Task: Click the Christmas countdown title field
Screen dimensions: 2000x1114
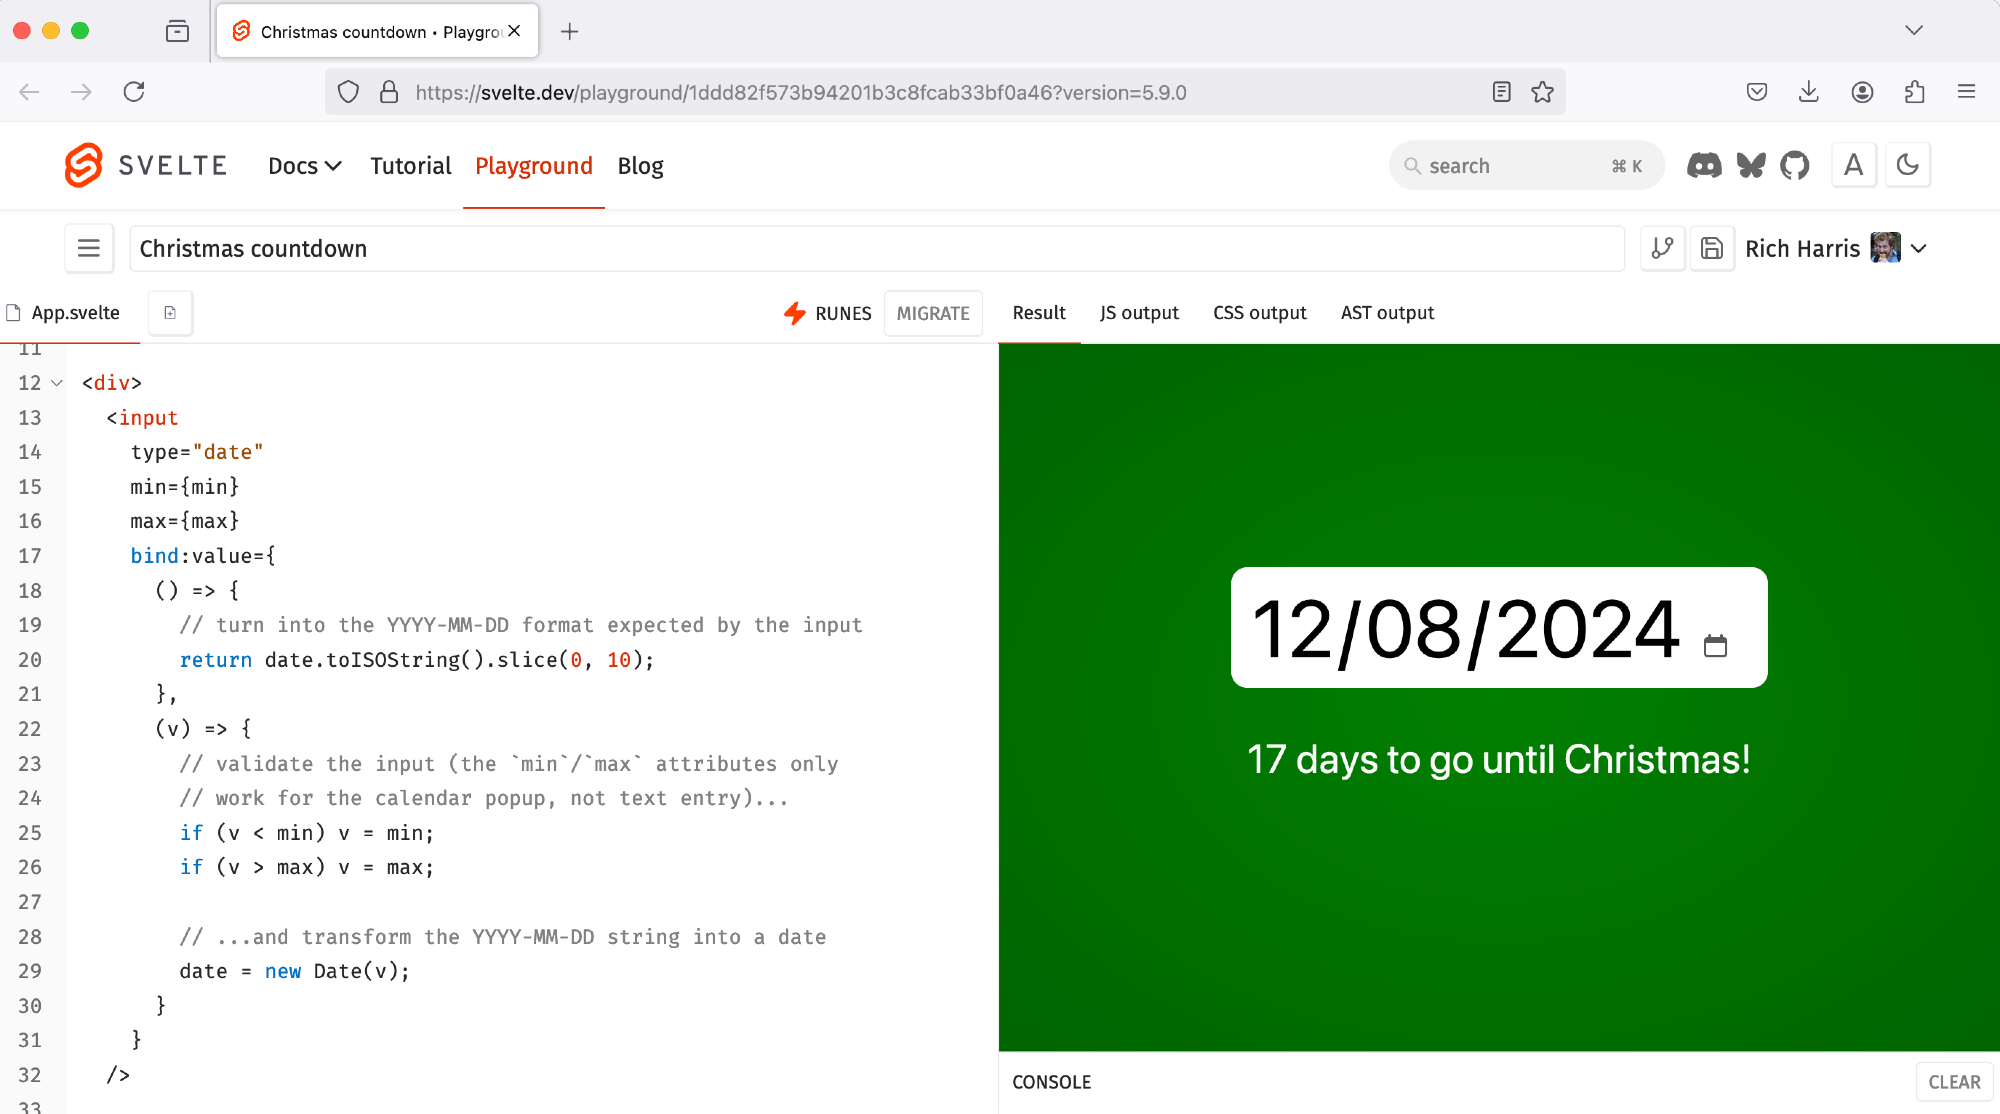Action: tap(876, 249)
